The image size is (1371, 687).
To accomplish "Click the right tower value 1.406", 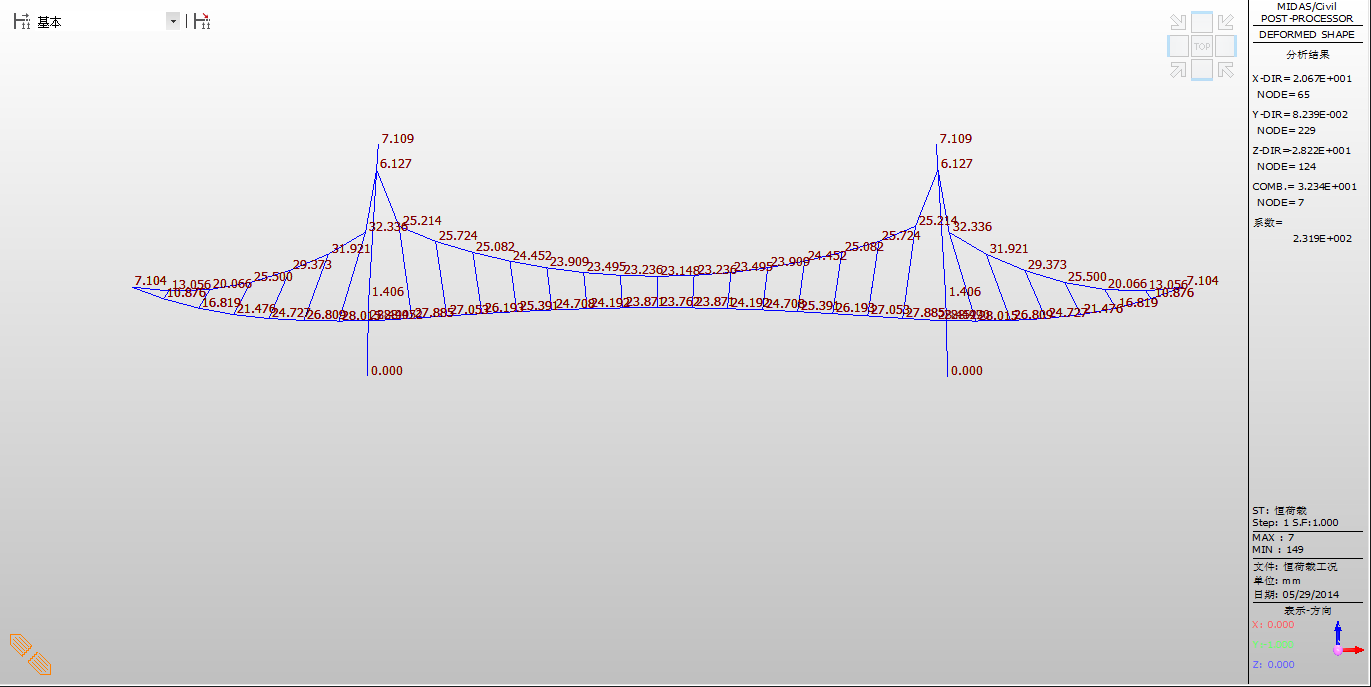I will click(965, 292).
